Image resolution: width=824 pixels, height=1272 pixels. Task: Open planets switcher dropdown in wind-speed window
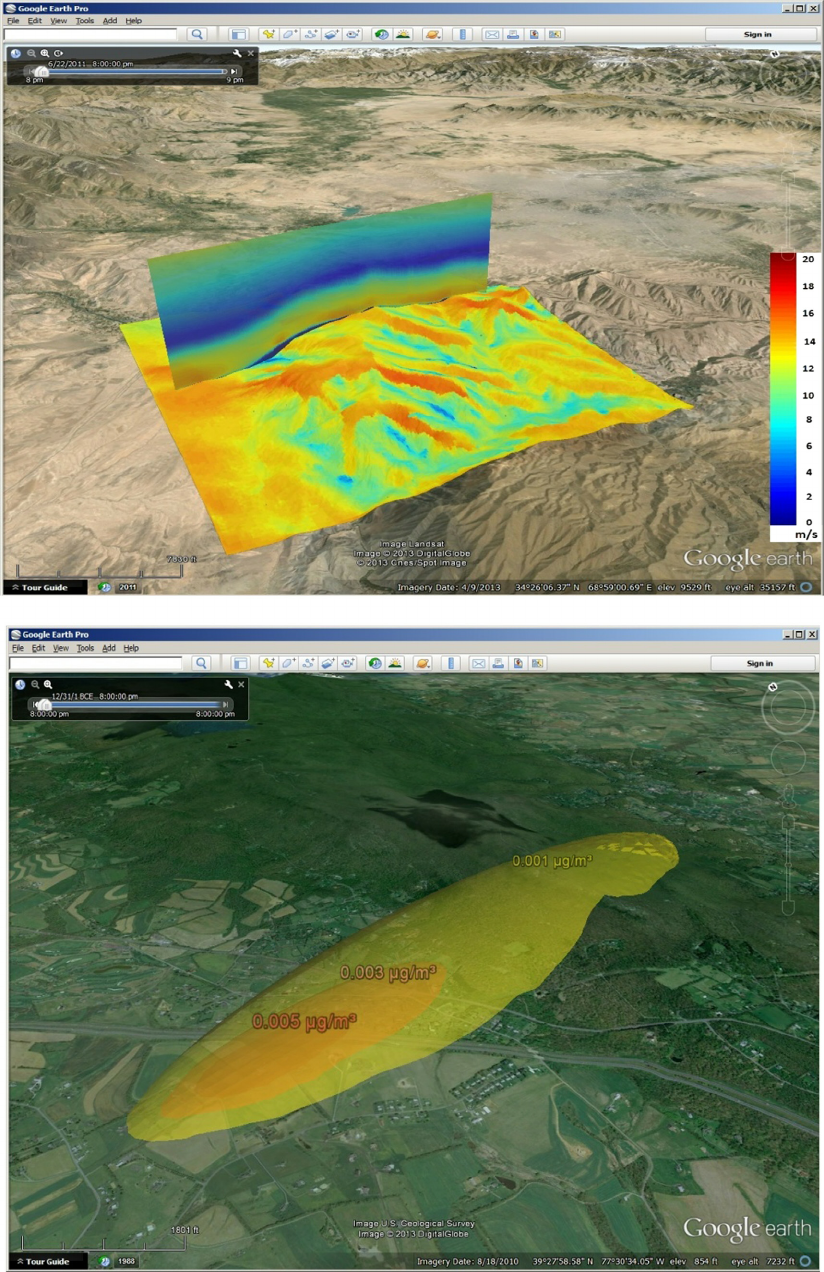(x=433, y=34)
